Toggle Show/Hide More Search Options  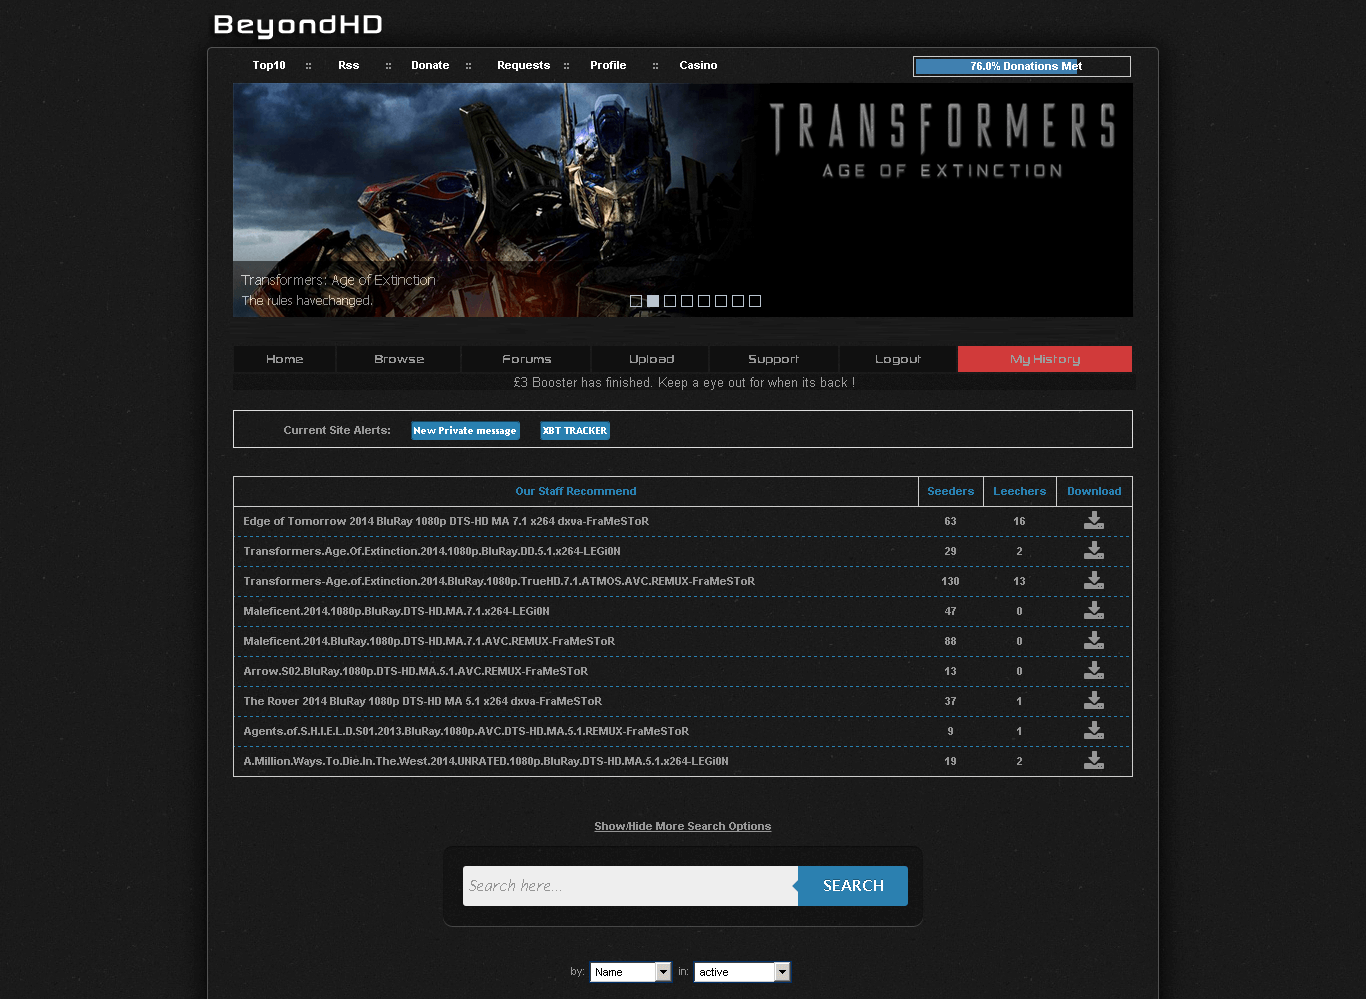coord(683,826)
